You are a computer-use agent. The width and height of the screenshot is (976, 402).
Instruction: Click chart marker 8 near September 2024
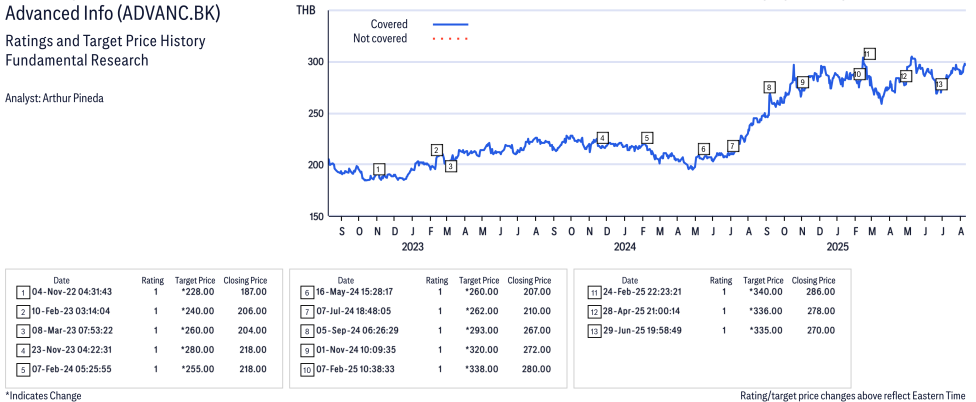pyautogui.click(x=770, y=87)
